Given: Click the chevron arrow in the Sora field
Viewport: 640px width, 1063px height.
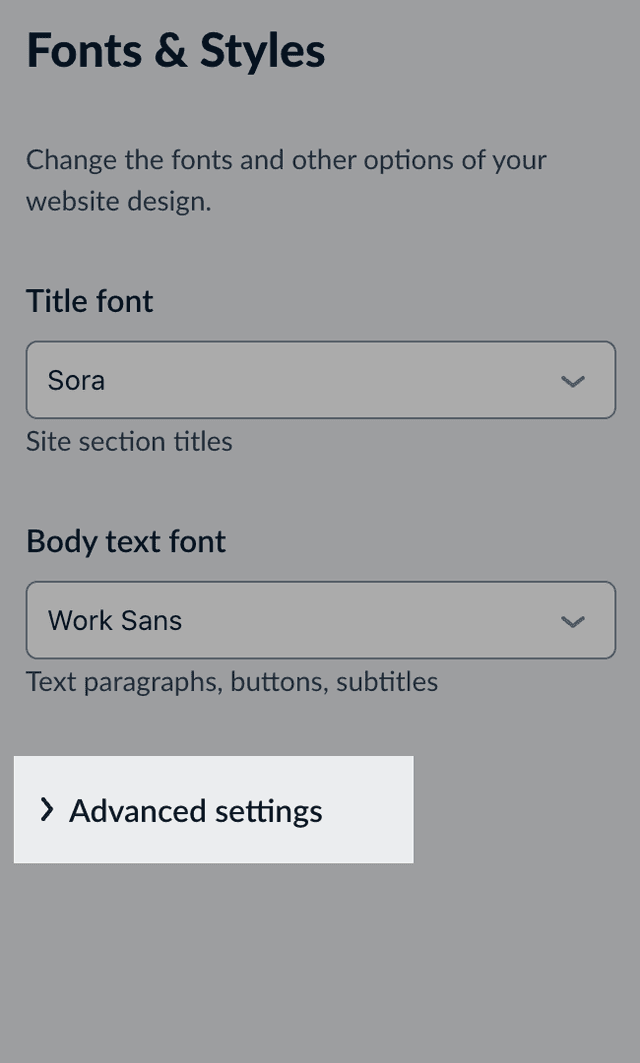Looking at the screenshot, I should click(x=573, y=381).
